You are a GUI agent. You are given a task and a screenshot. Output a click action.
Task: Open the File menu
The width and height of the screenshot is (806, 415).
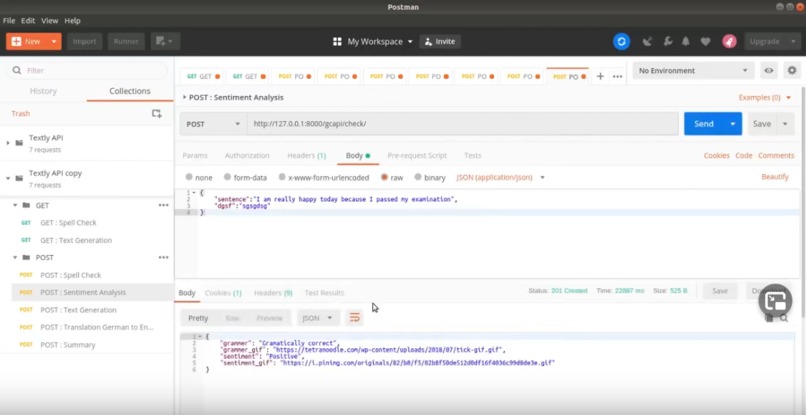9,21
